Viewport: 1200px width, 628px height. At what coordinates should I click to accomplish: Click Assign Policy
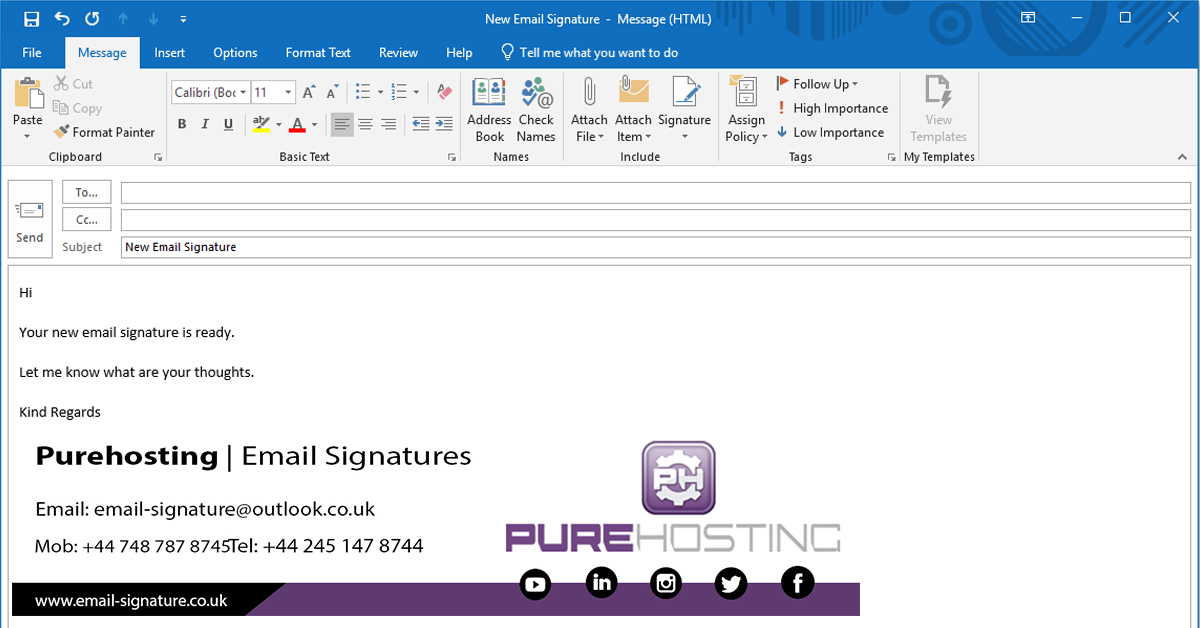(x=746, y=109)
